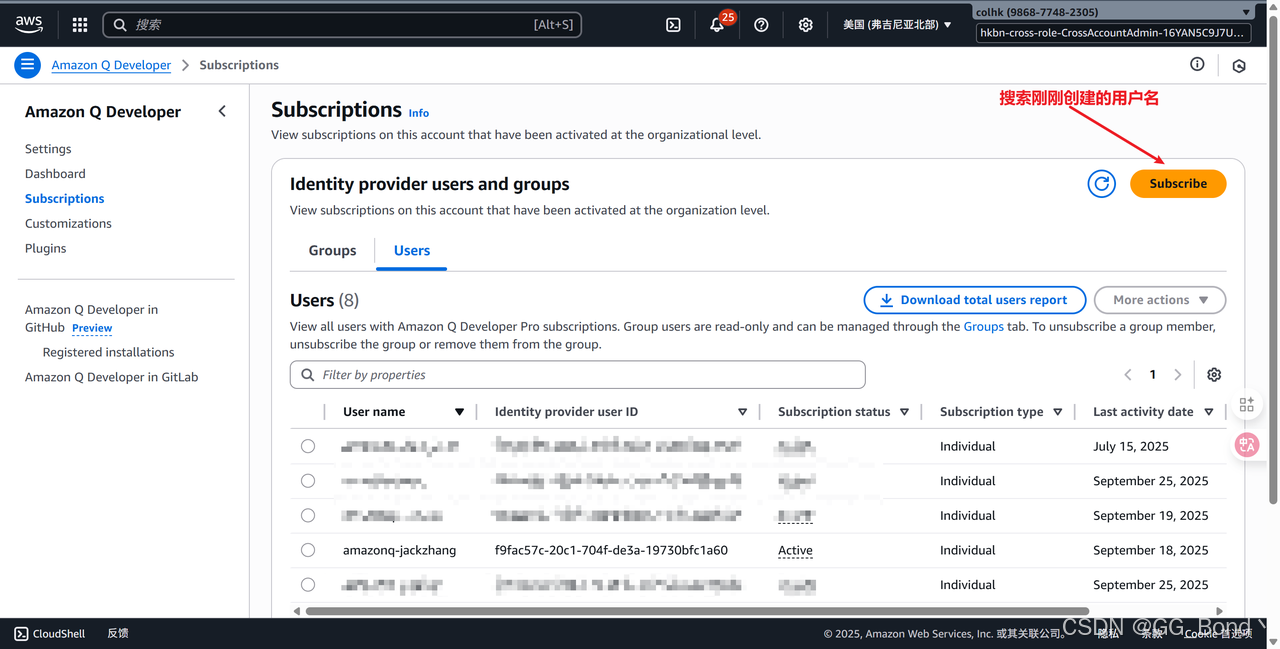
Task: Open Registered installations in sidebar
Action: (108, 352)
